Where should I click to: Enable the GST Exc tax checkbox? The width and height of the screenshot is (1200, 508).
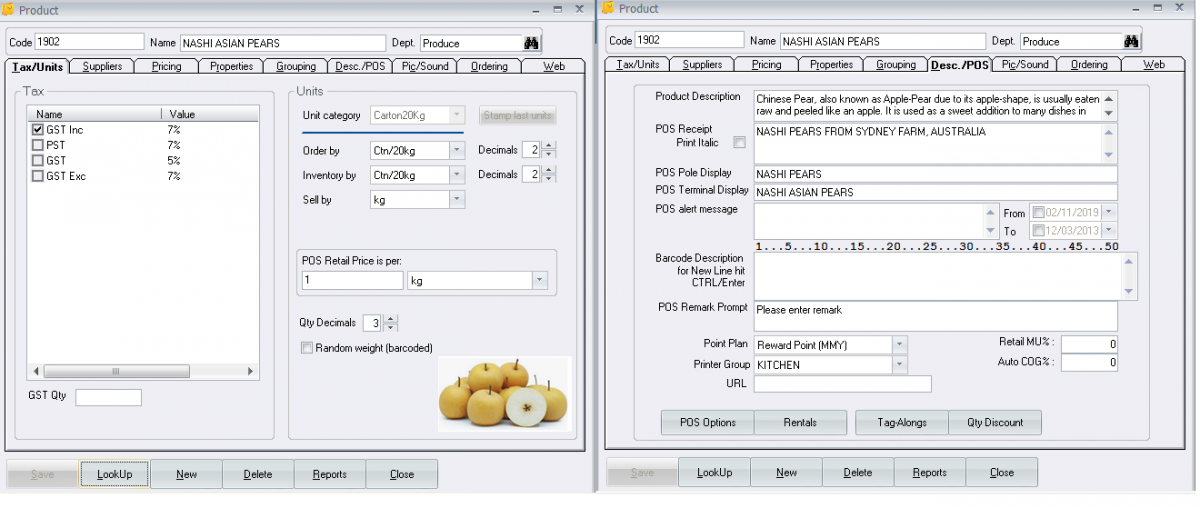38,176
